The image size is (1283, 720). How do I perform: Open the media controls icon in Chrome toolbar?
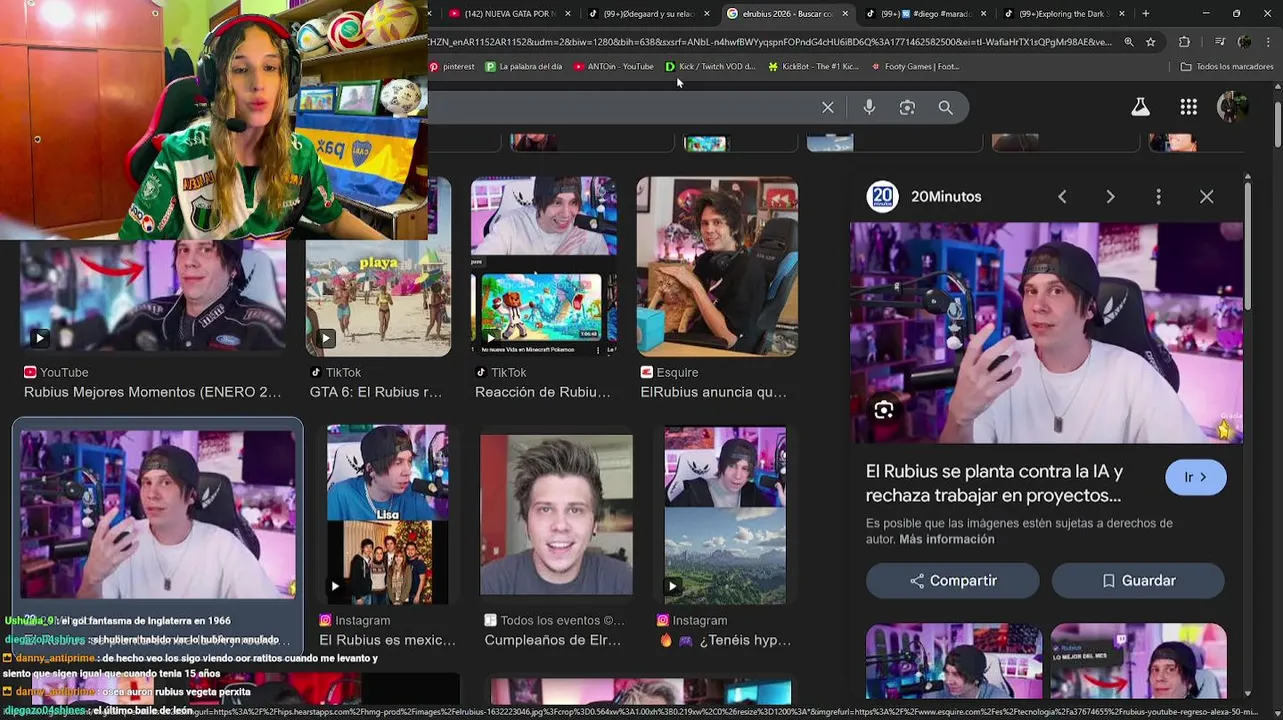[x=1219, y=42]
